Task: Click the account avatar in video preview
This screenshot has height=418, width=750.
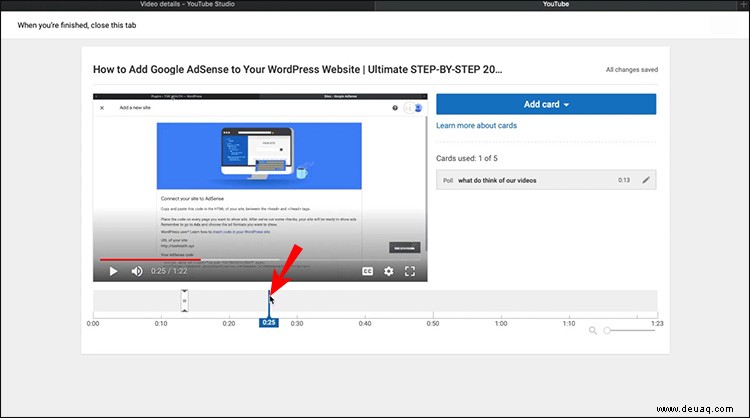Action: coord(418,108)
